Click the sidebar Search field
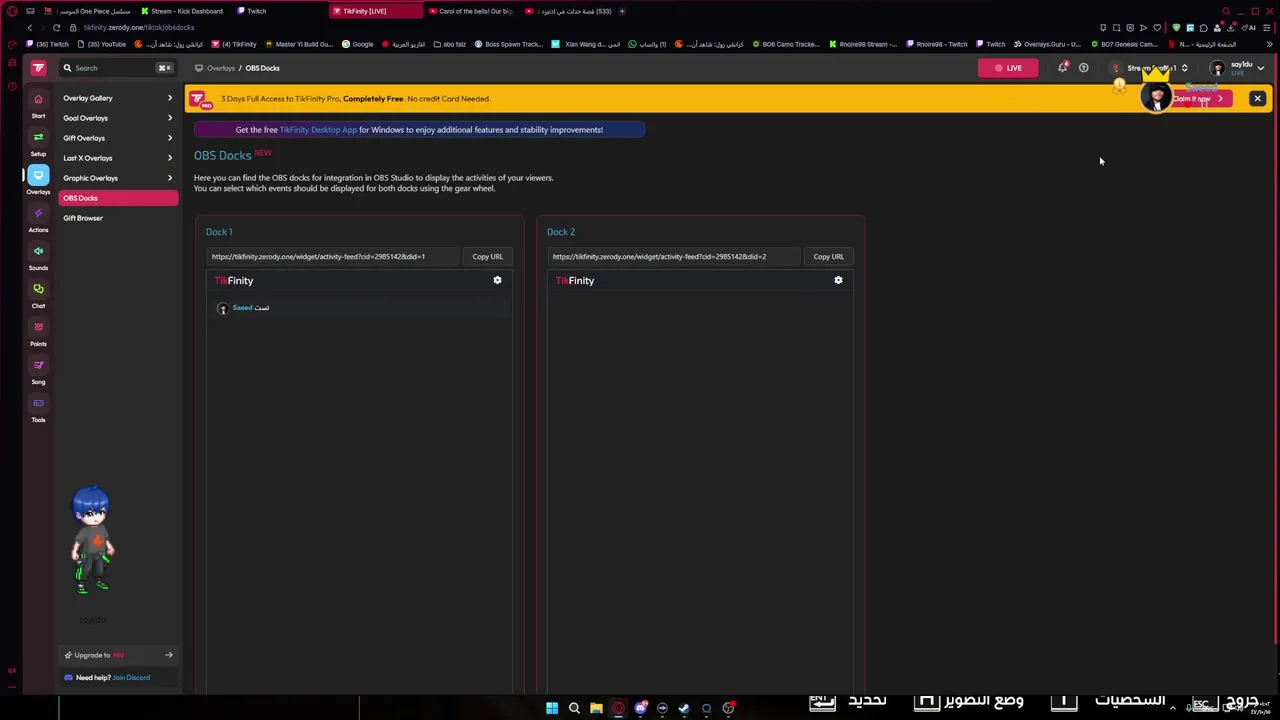The width and height of the screenshot is (1280, 720). tap(117, 68)
